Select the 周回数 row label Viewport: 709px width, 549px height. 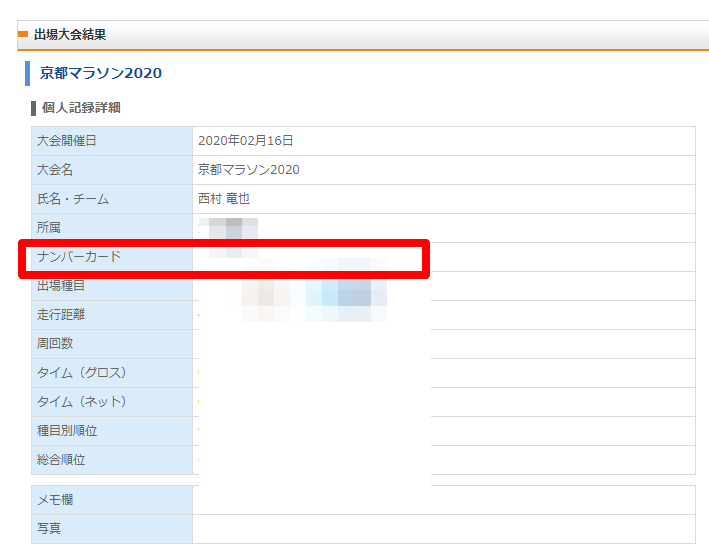coord(55,344)
